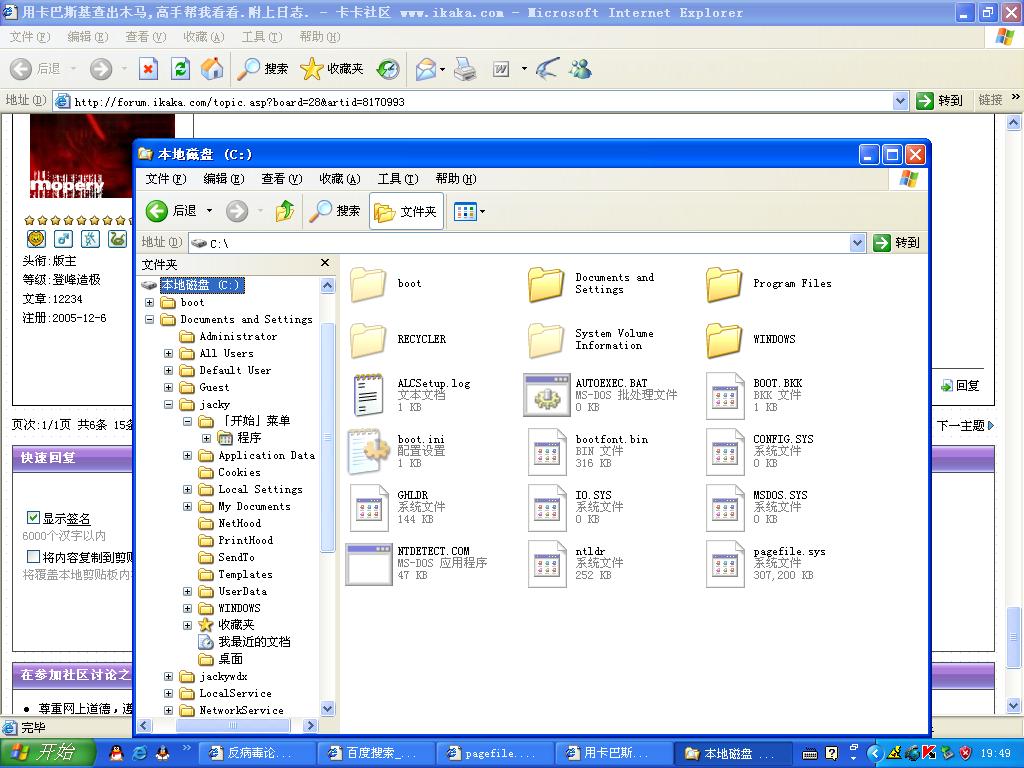Toggle the 显示签名 checkbox
The width and height of the screenshot is (1024, 768).
(x=34, y=518)
